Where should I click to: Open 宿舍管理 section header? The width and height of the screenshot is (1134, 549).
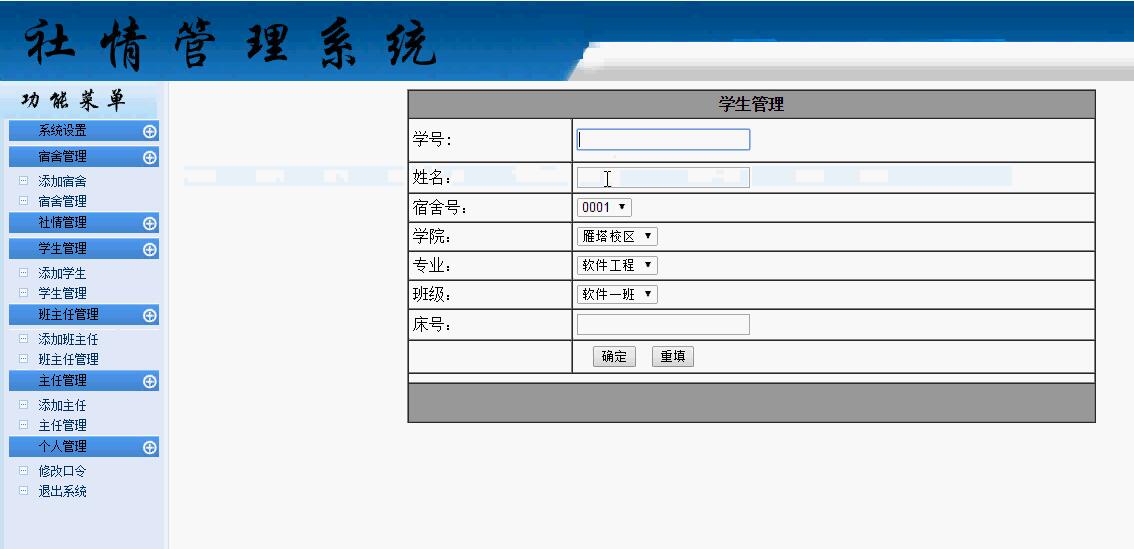(x=84, y=156)
